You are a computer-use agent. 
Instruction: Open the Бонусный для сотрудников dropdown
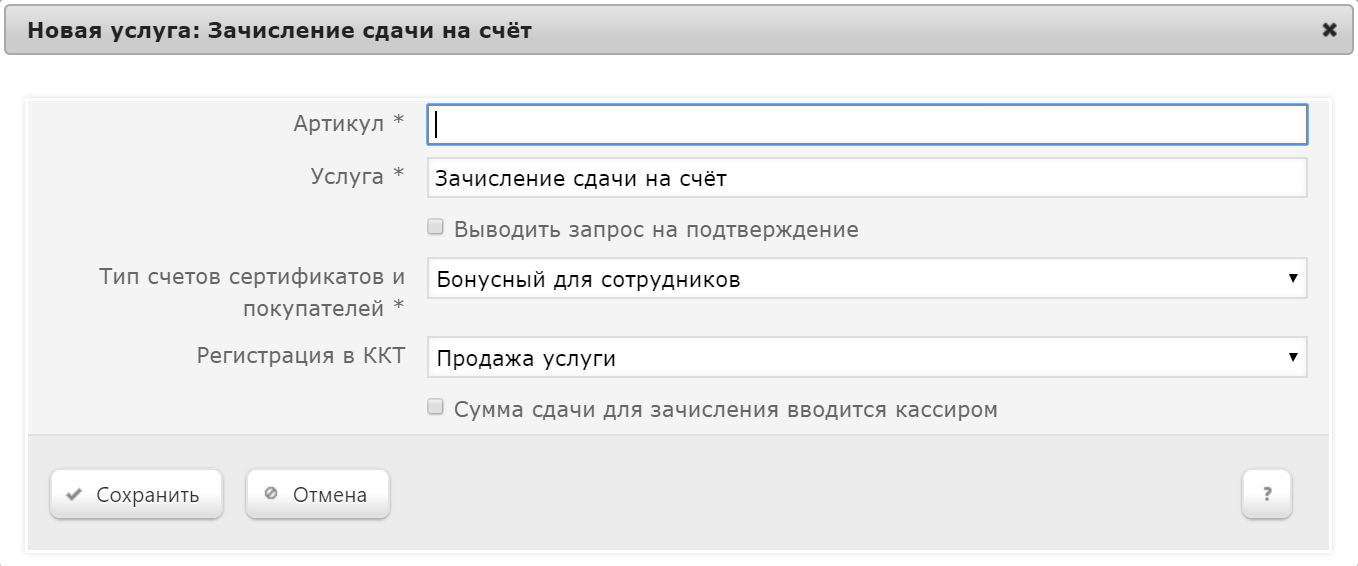pyautogui.click(x=867, y=278)
